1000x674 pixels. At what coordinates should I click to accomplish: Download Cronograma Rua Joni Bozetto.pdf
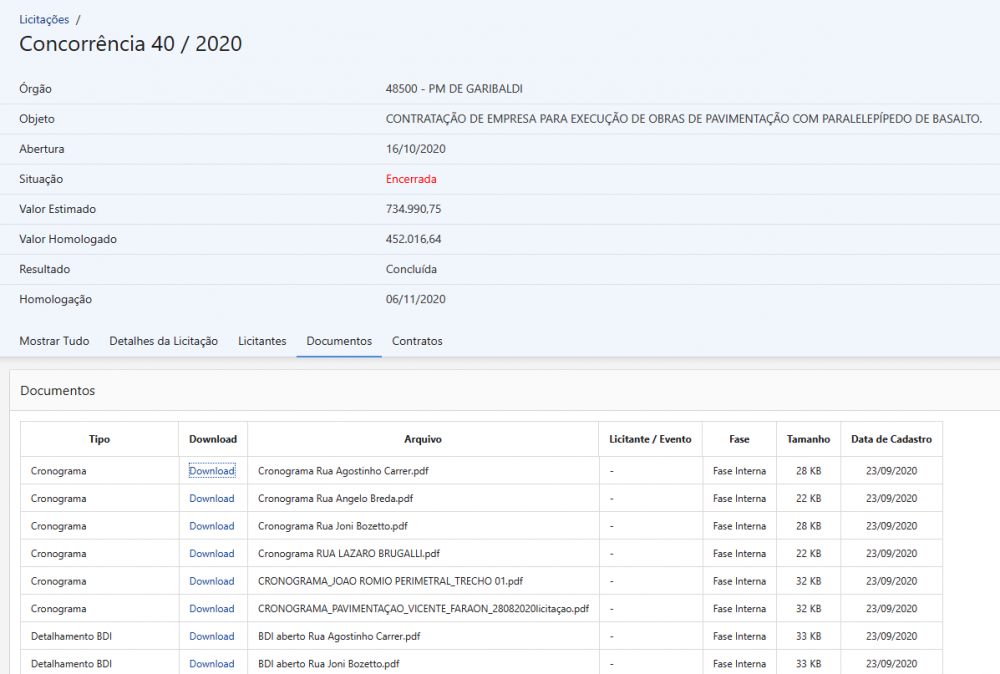[212, 526]
